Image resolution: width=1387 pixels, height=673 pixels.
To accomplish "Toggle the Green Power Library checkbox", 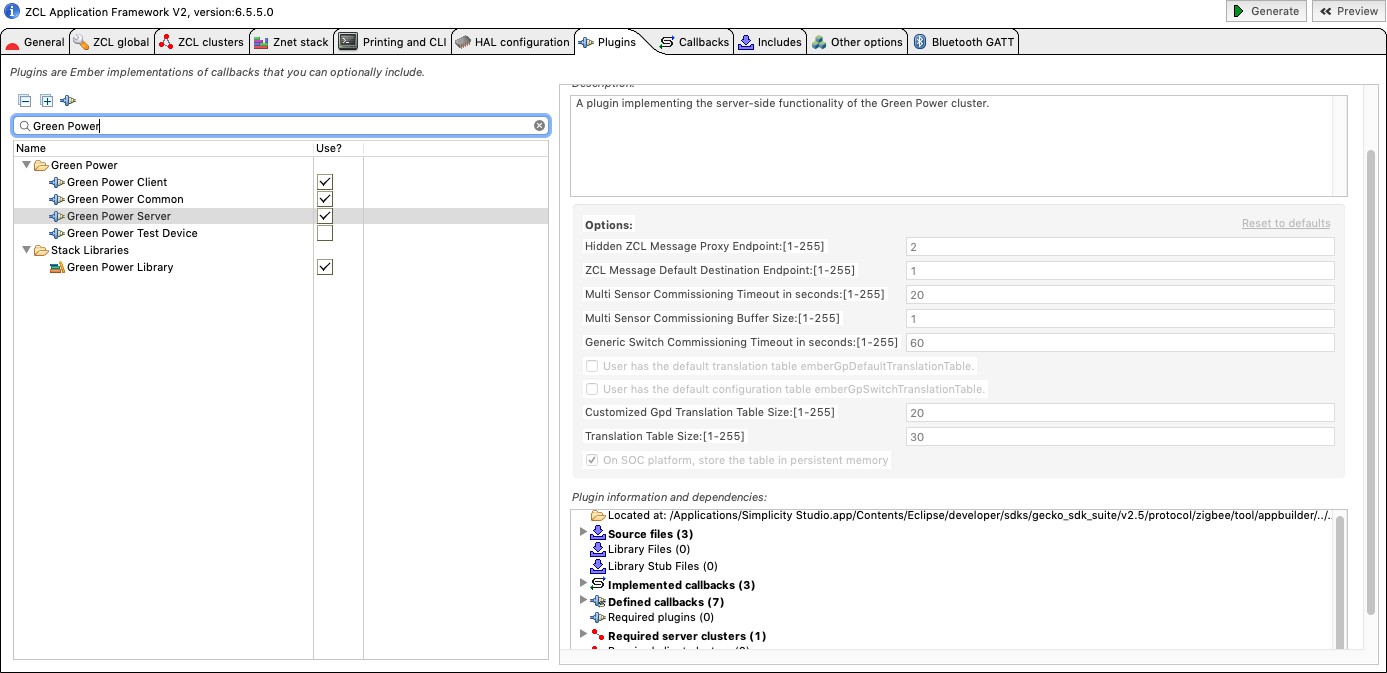I will click(325, 267).
